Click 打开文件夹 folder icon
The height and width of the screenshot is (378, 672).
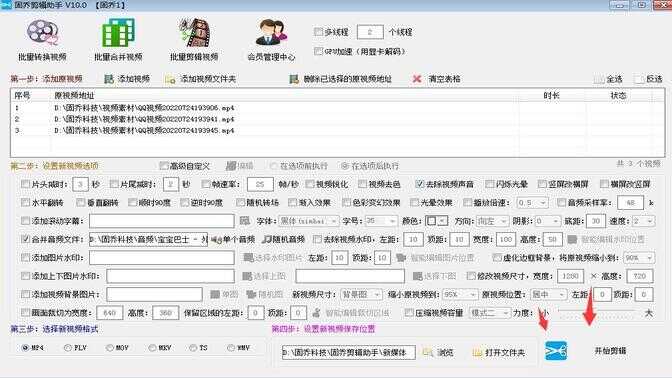point(477,352)
